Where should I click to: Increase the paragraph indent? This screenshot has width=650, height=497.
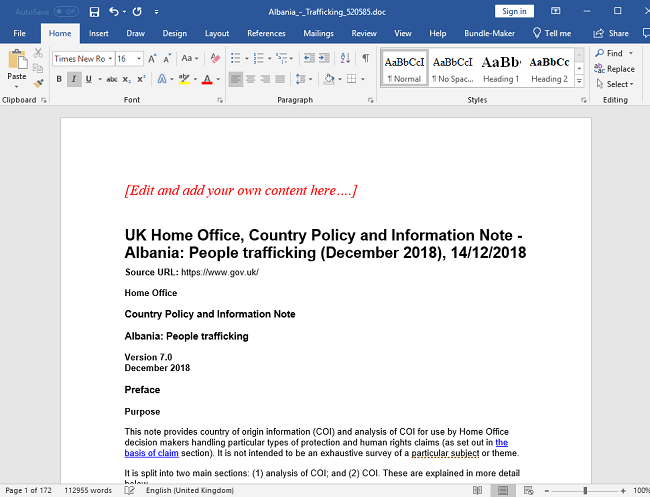[325, 58]
